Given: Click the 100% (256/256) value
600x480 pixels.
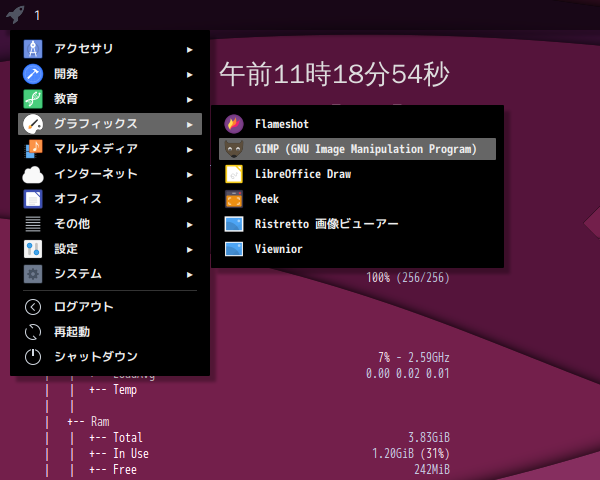Looking at the screenshot, I should (x=408, y=278).
